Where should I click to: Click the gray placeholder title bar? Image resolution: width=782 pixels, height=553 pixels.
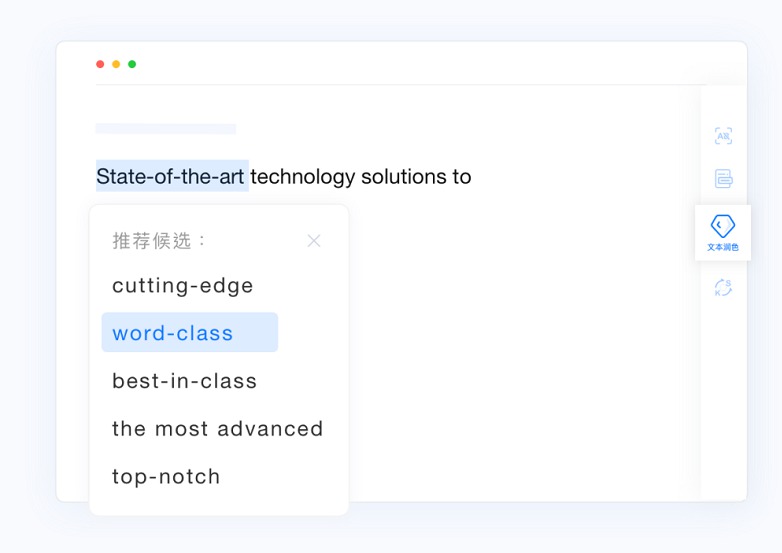(x=166, y=129)
